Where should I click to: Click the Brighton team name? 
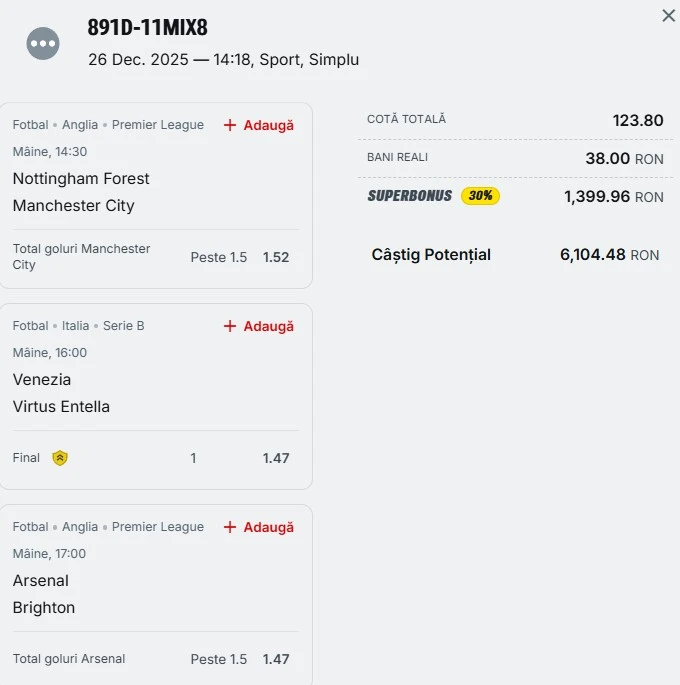pyautogui.click(x=44, y=608)
